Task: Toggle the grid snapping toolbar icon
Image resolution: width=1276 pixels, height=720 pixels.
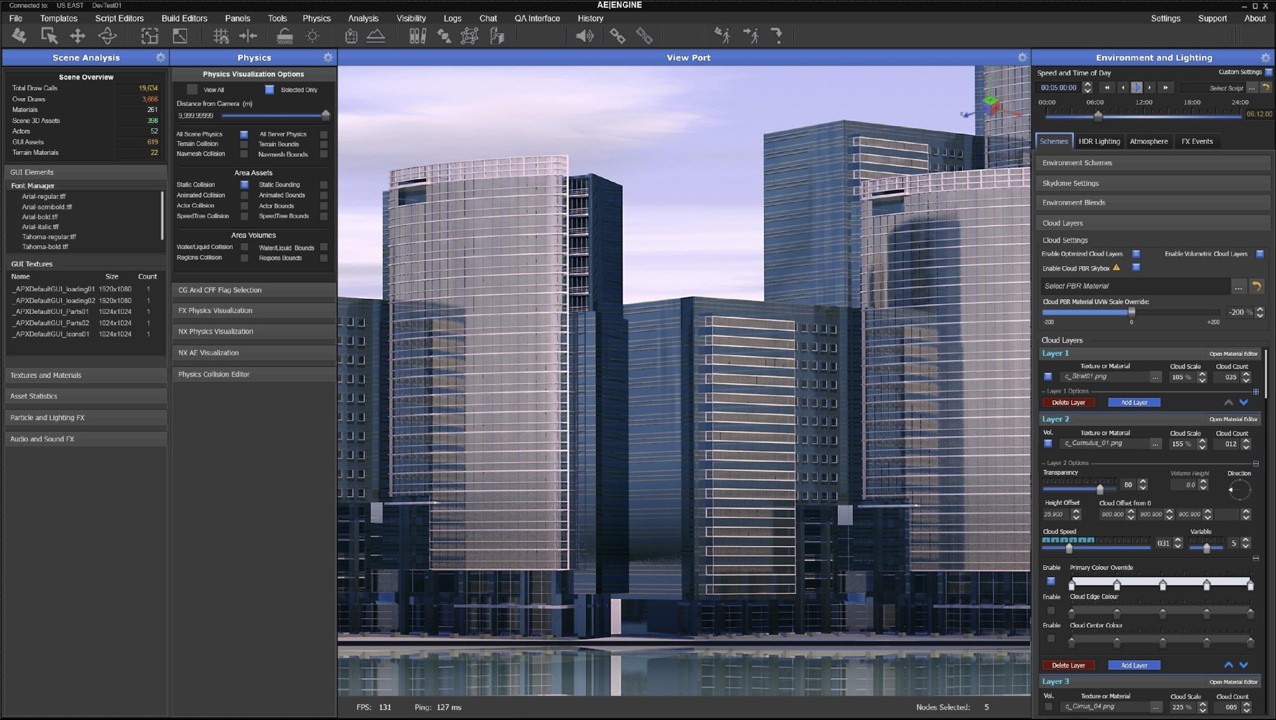Action: click(x=221, y=36)
